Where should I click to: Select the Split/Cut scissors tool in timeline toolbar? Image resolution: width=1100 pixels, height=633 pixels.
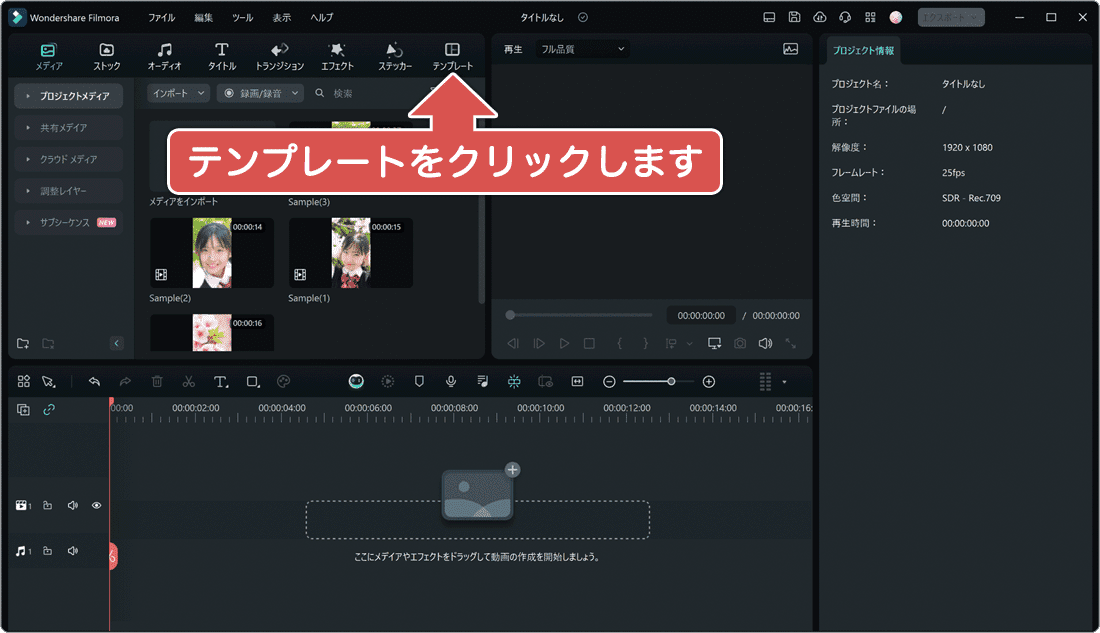(x=188, y=381)
